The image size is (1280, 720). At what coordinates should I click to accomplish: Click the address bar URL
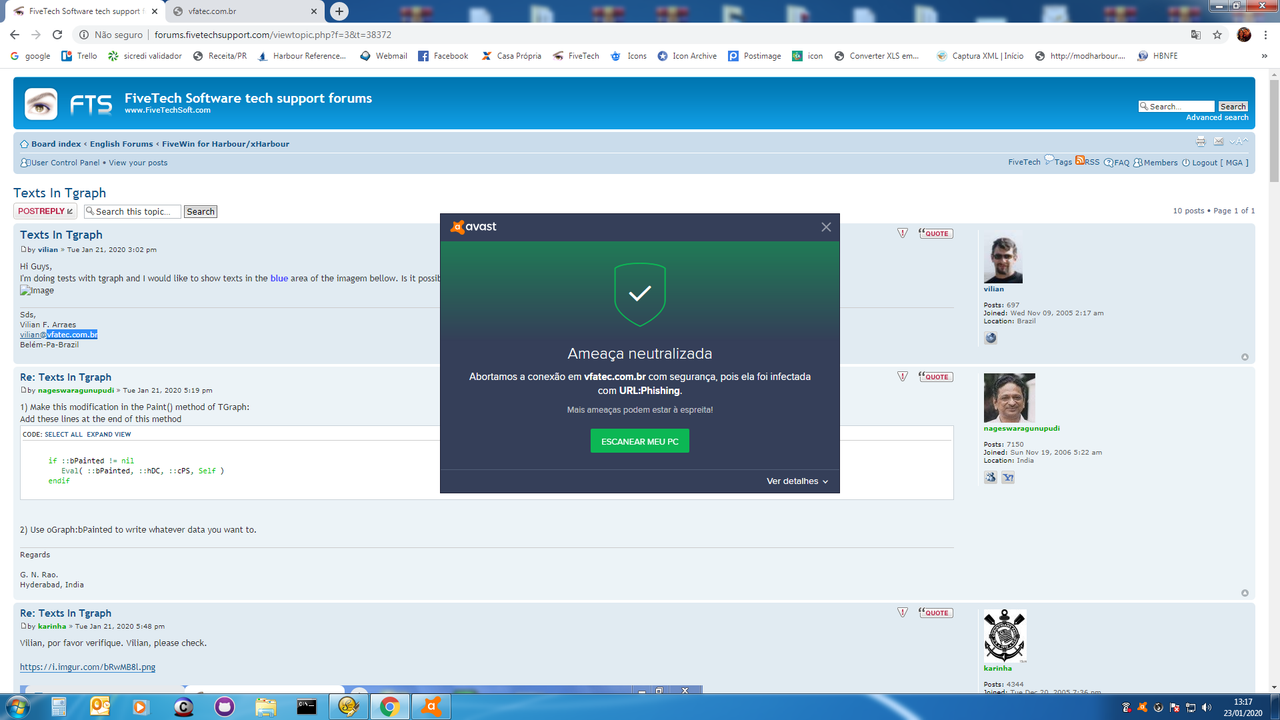click(x=273, y=34)
